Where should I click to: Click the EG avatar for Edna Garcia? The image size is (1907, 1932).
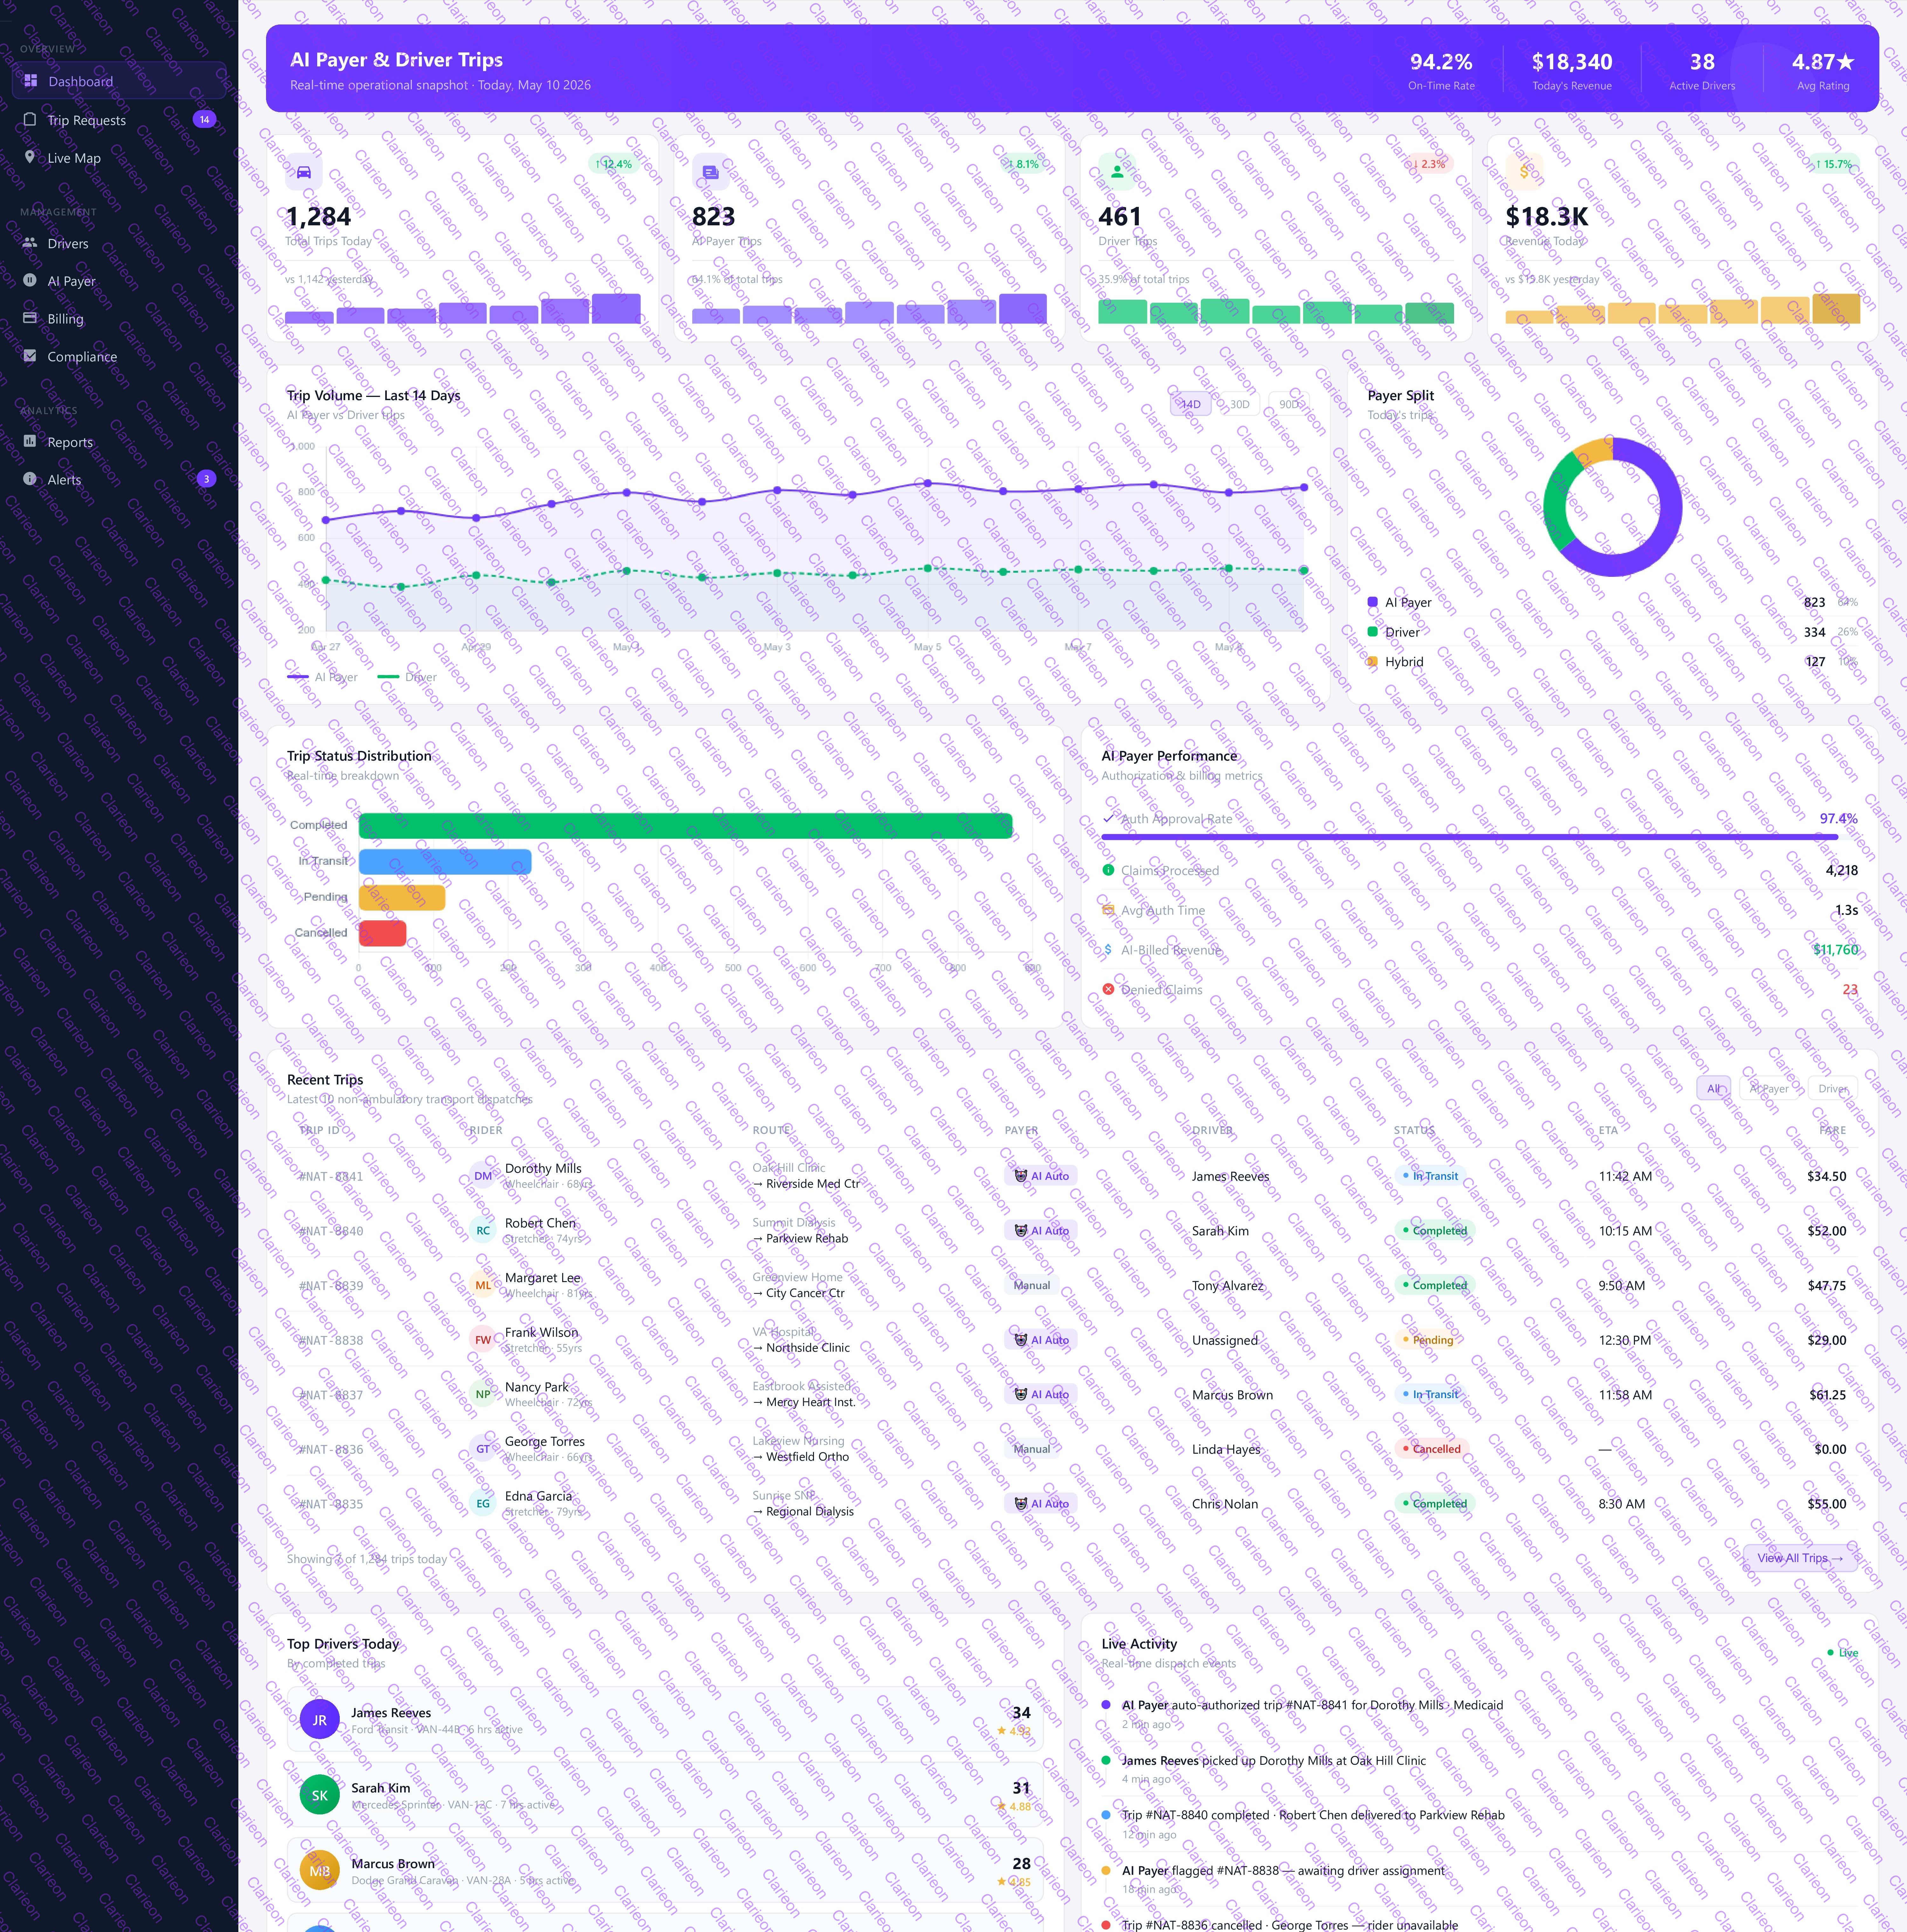click(x=483, y=1503)
